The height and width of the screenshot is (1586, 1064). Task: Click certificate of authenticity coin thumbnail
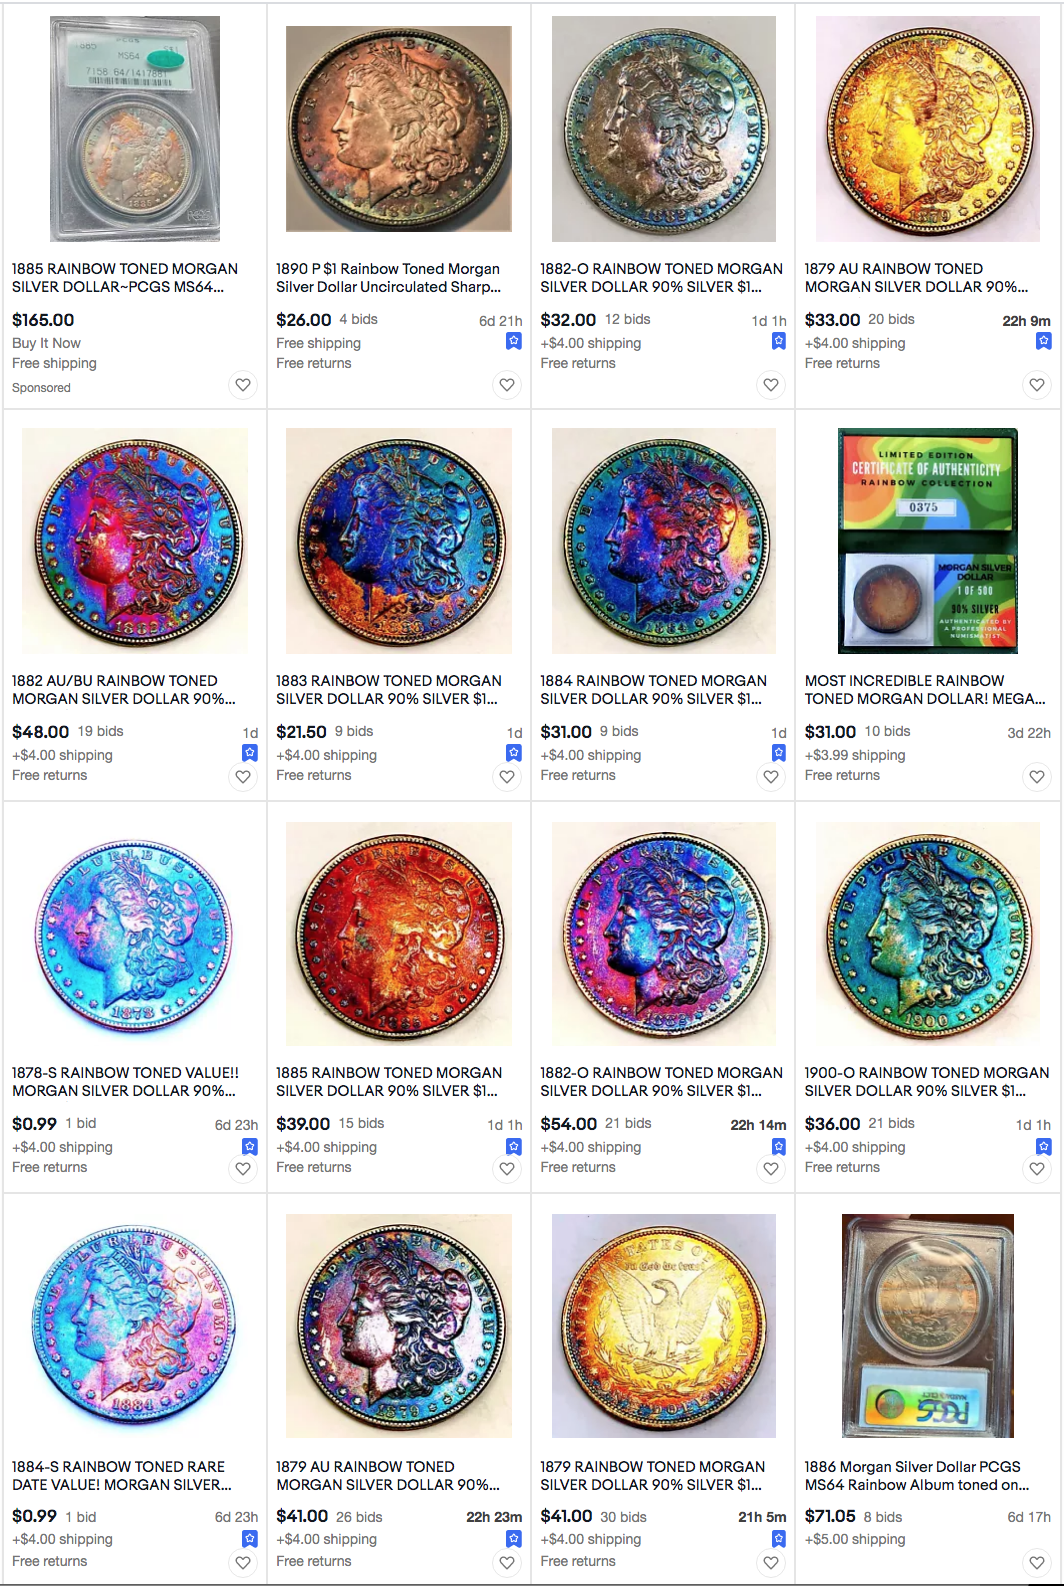coord(928,541)
